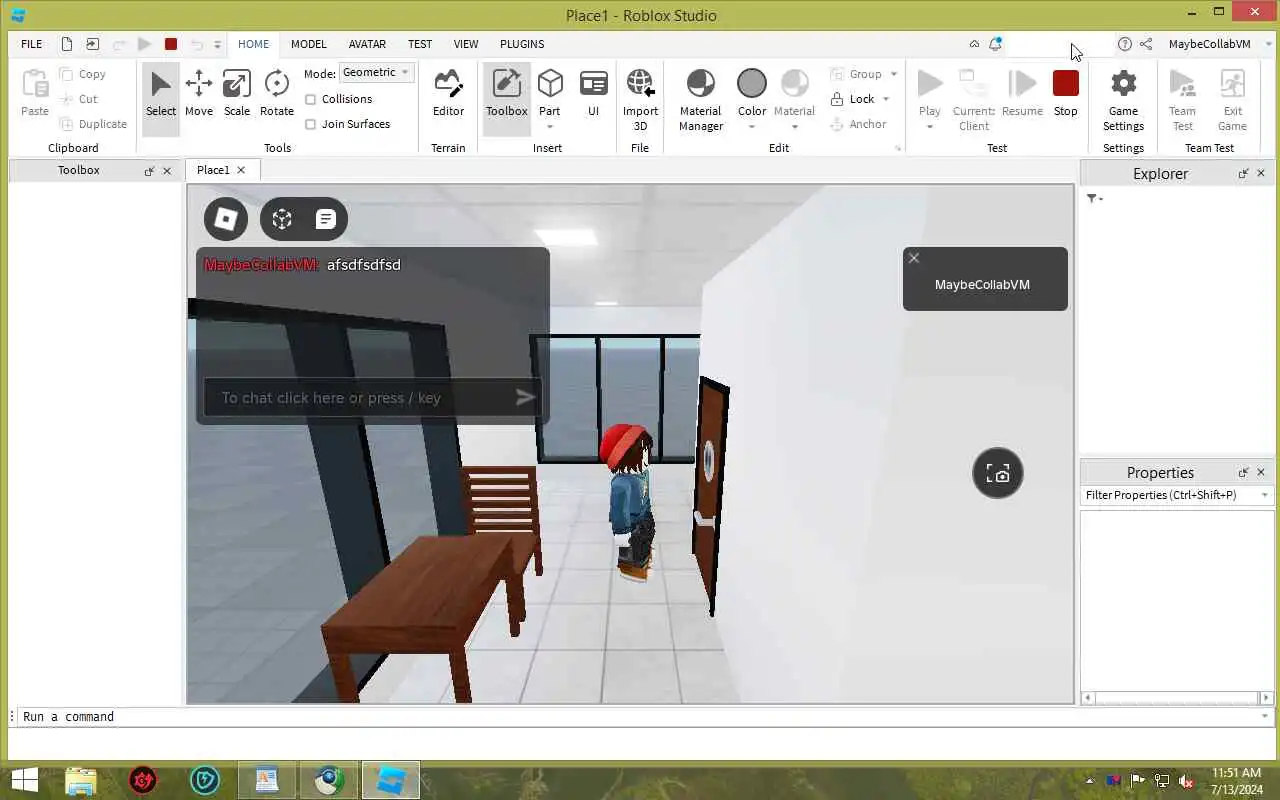This screenshot has width=1280, height=800.
Task: Expand the Play dropdown arrow
Action: pos(930,127)
